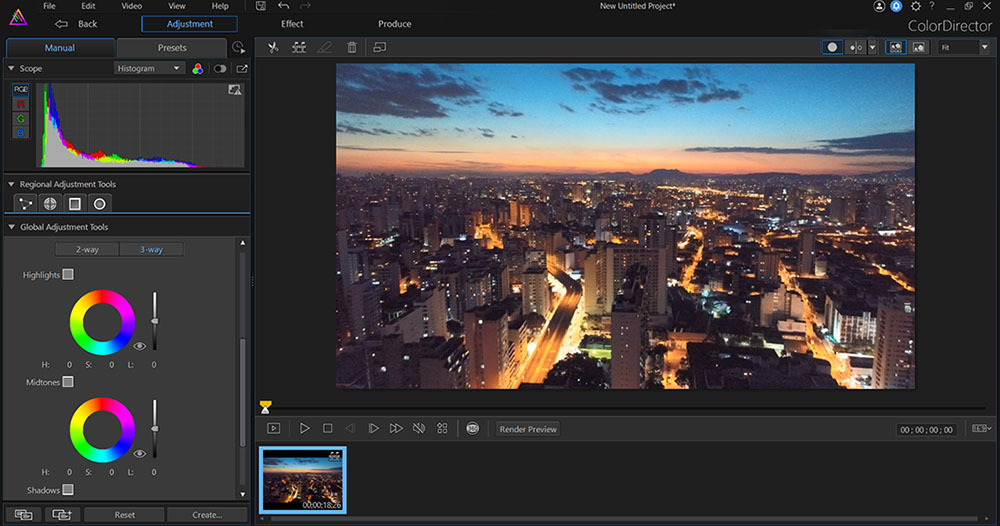Select the R red histogram channel
1000x526 pixels.
point(20,104)
